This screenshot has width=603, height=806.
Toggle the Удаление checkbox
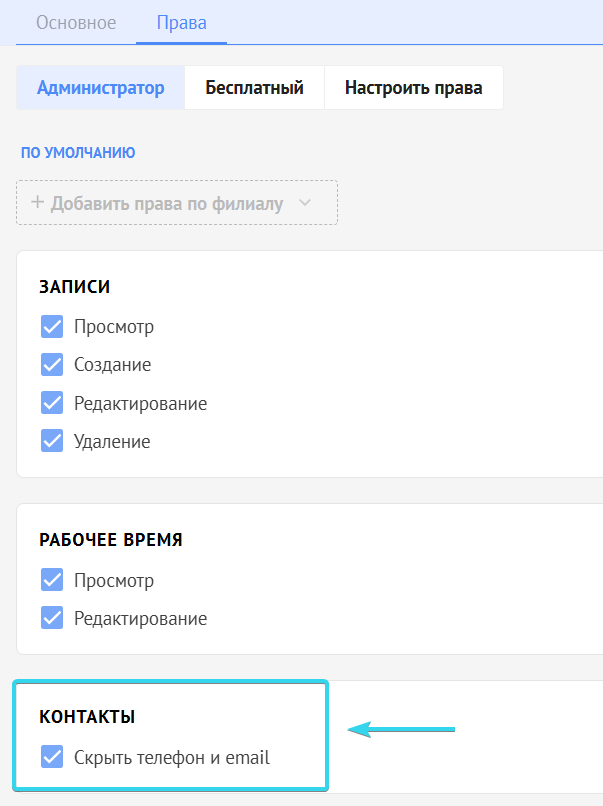[52, 441]
